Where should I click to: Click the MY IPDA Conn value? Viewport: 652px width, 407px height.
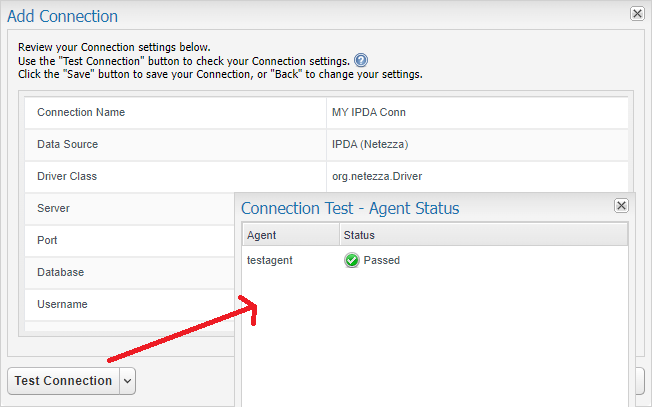369,112
